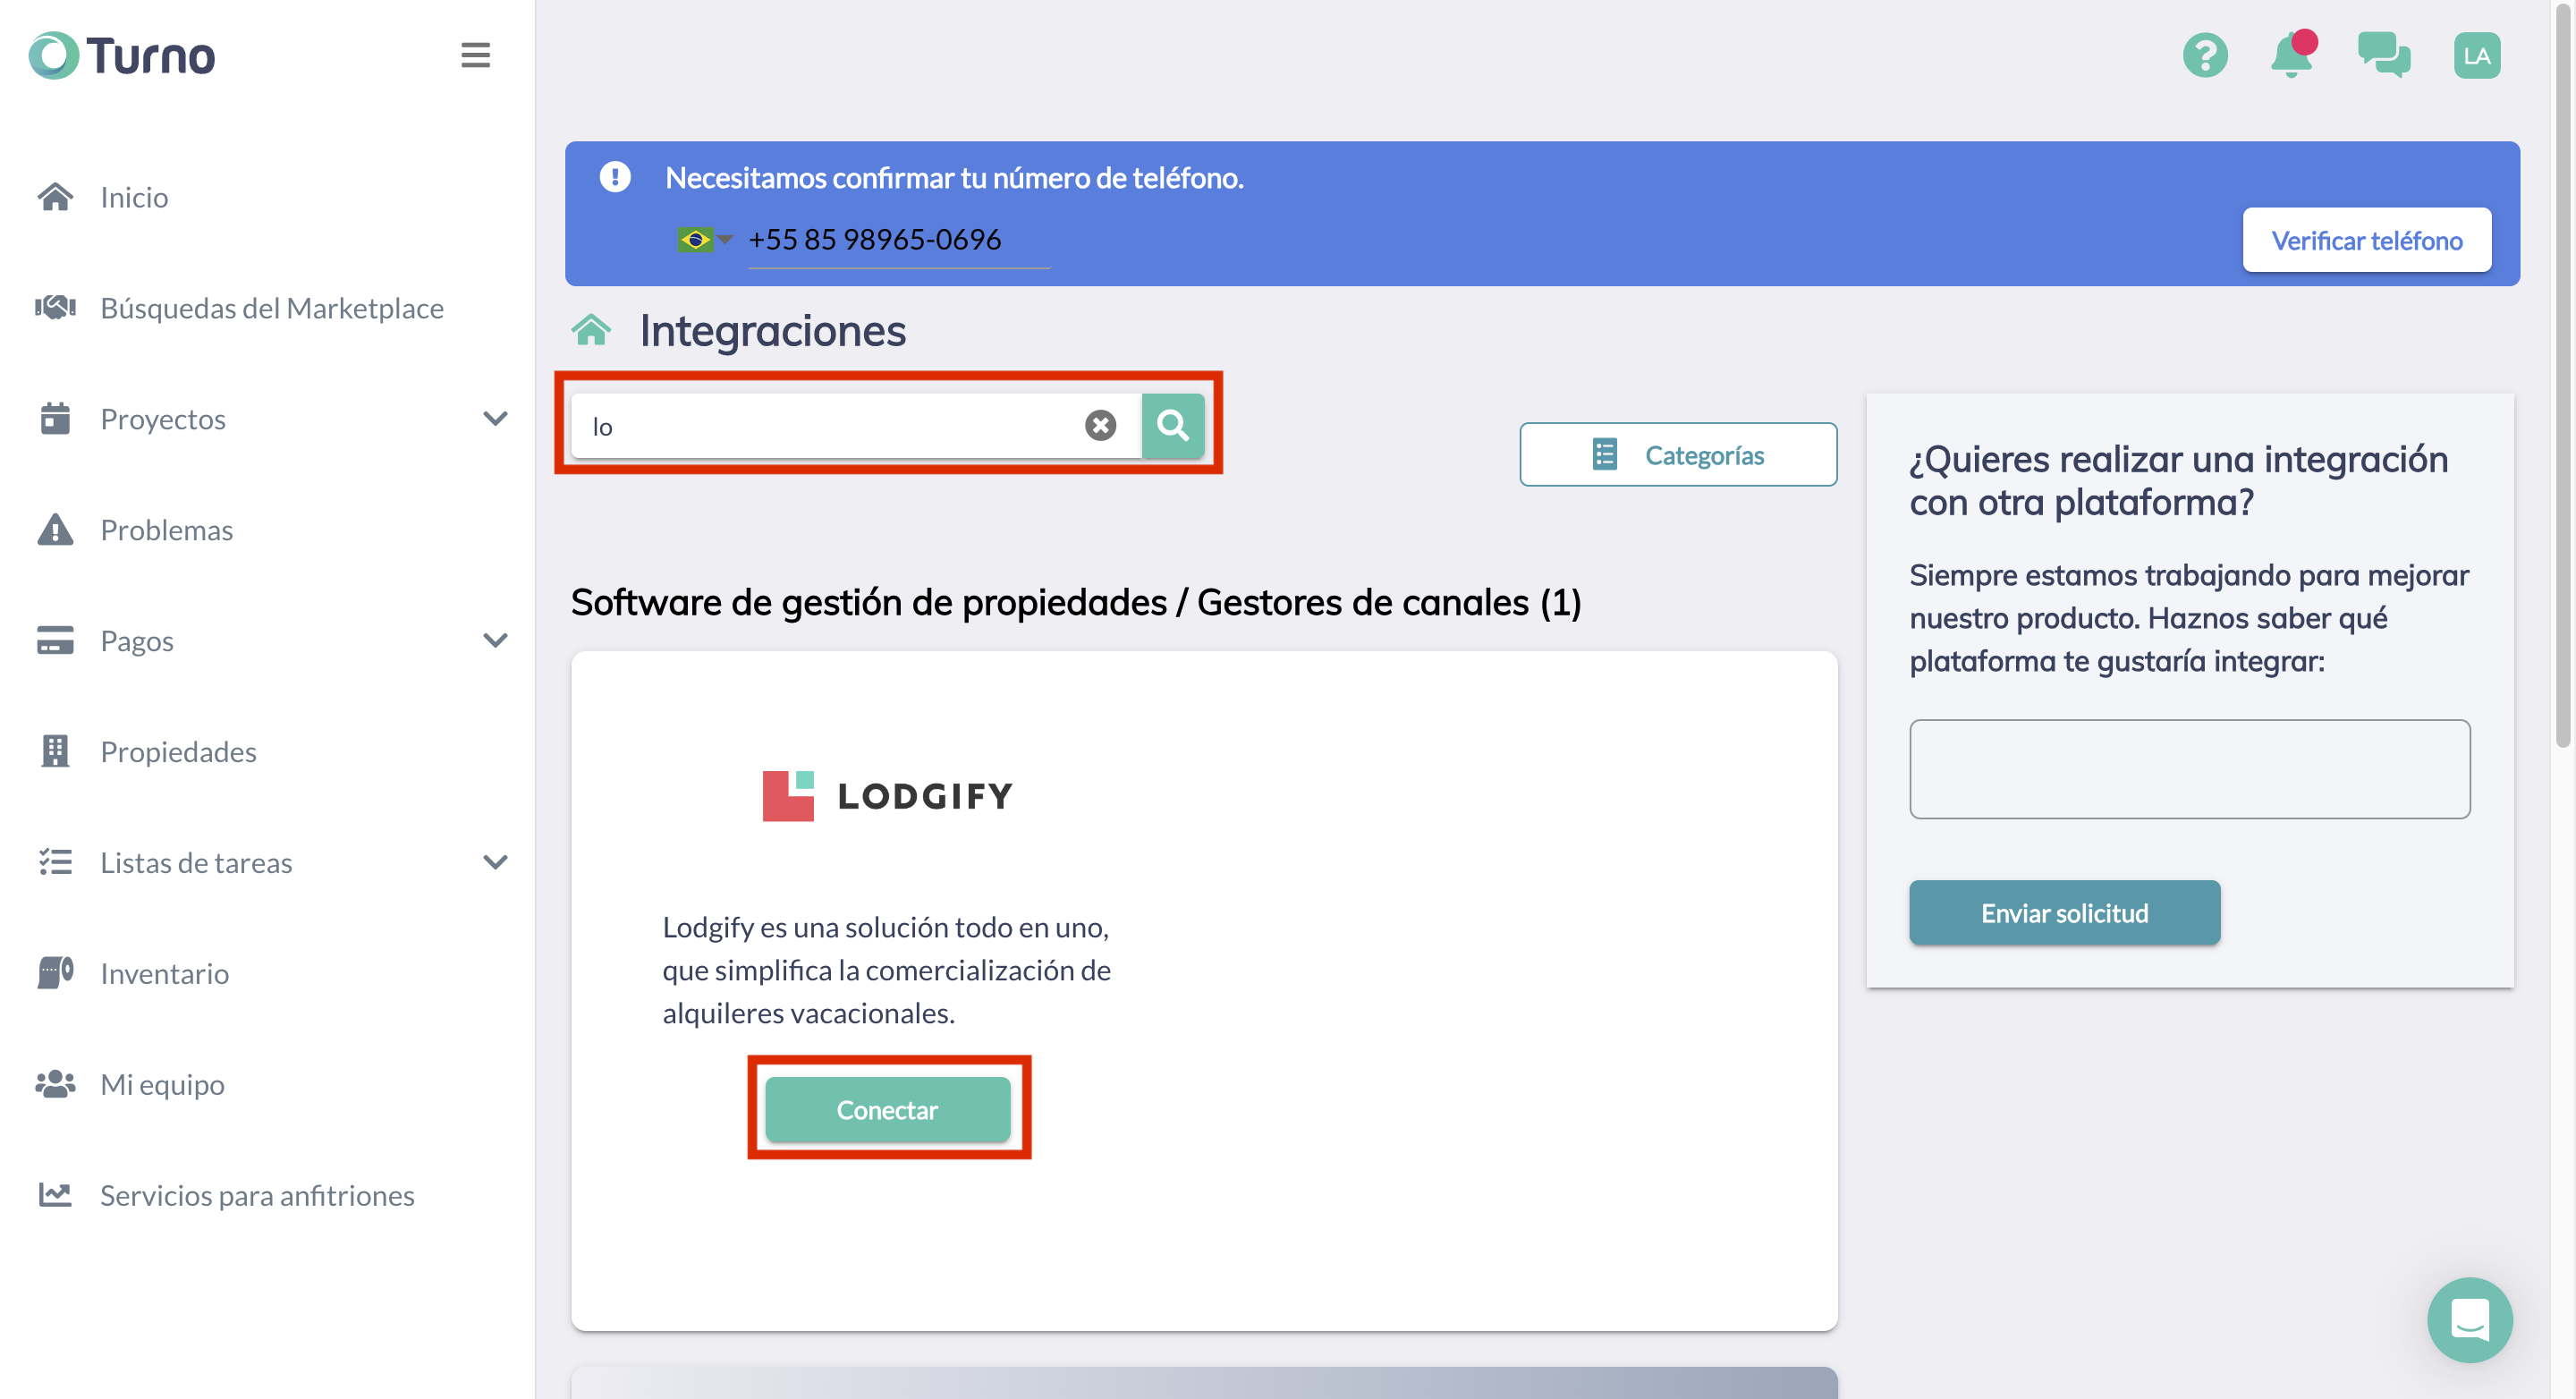2576x1399 pixels.
Task: Open the Propiedades section
Action: pos(178,751)
